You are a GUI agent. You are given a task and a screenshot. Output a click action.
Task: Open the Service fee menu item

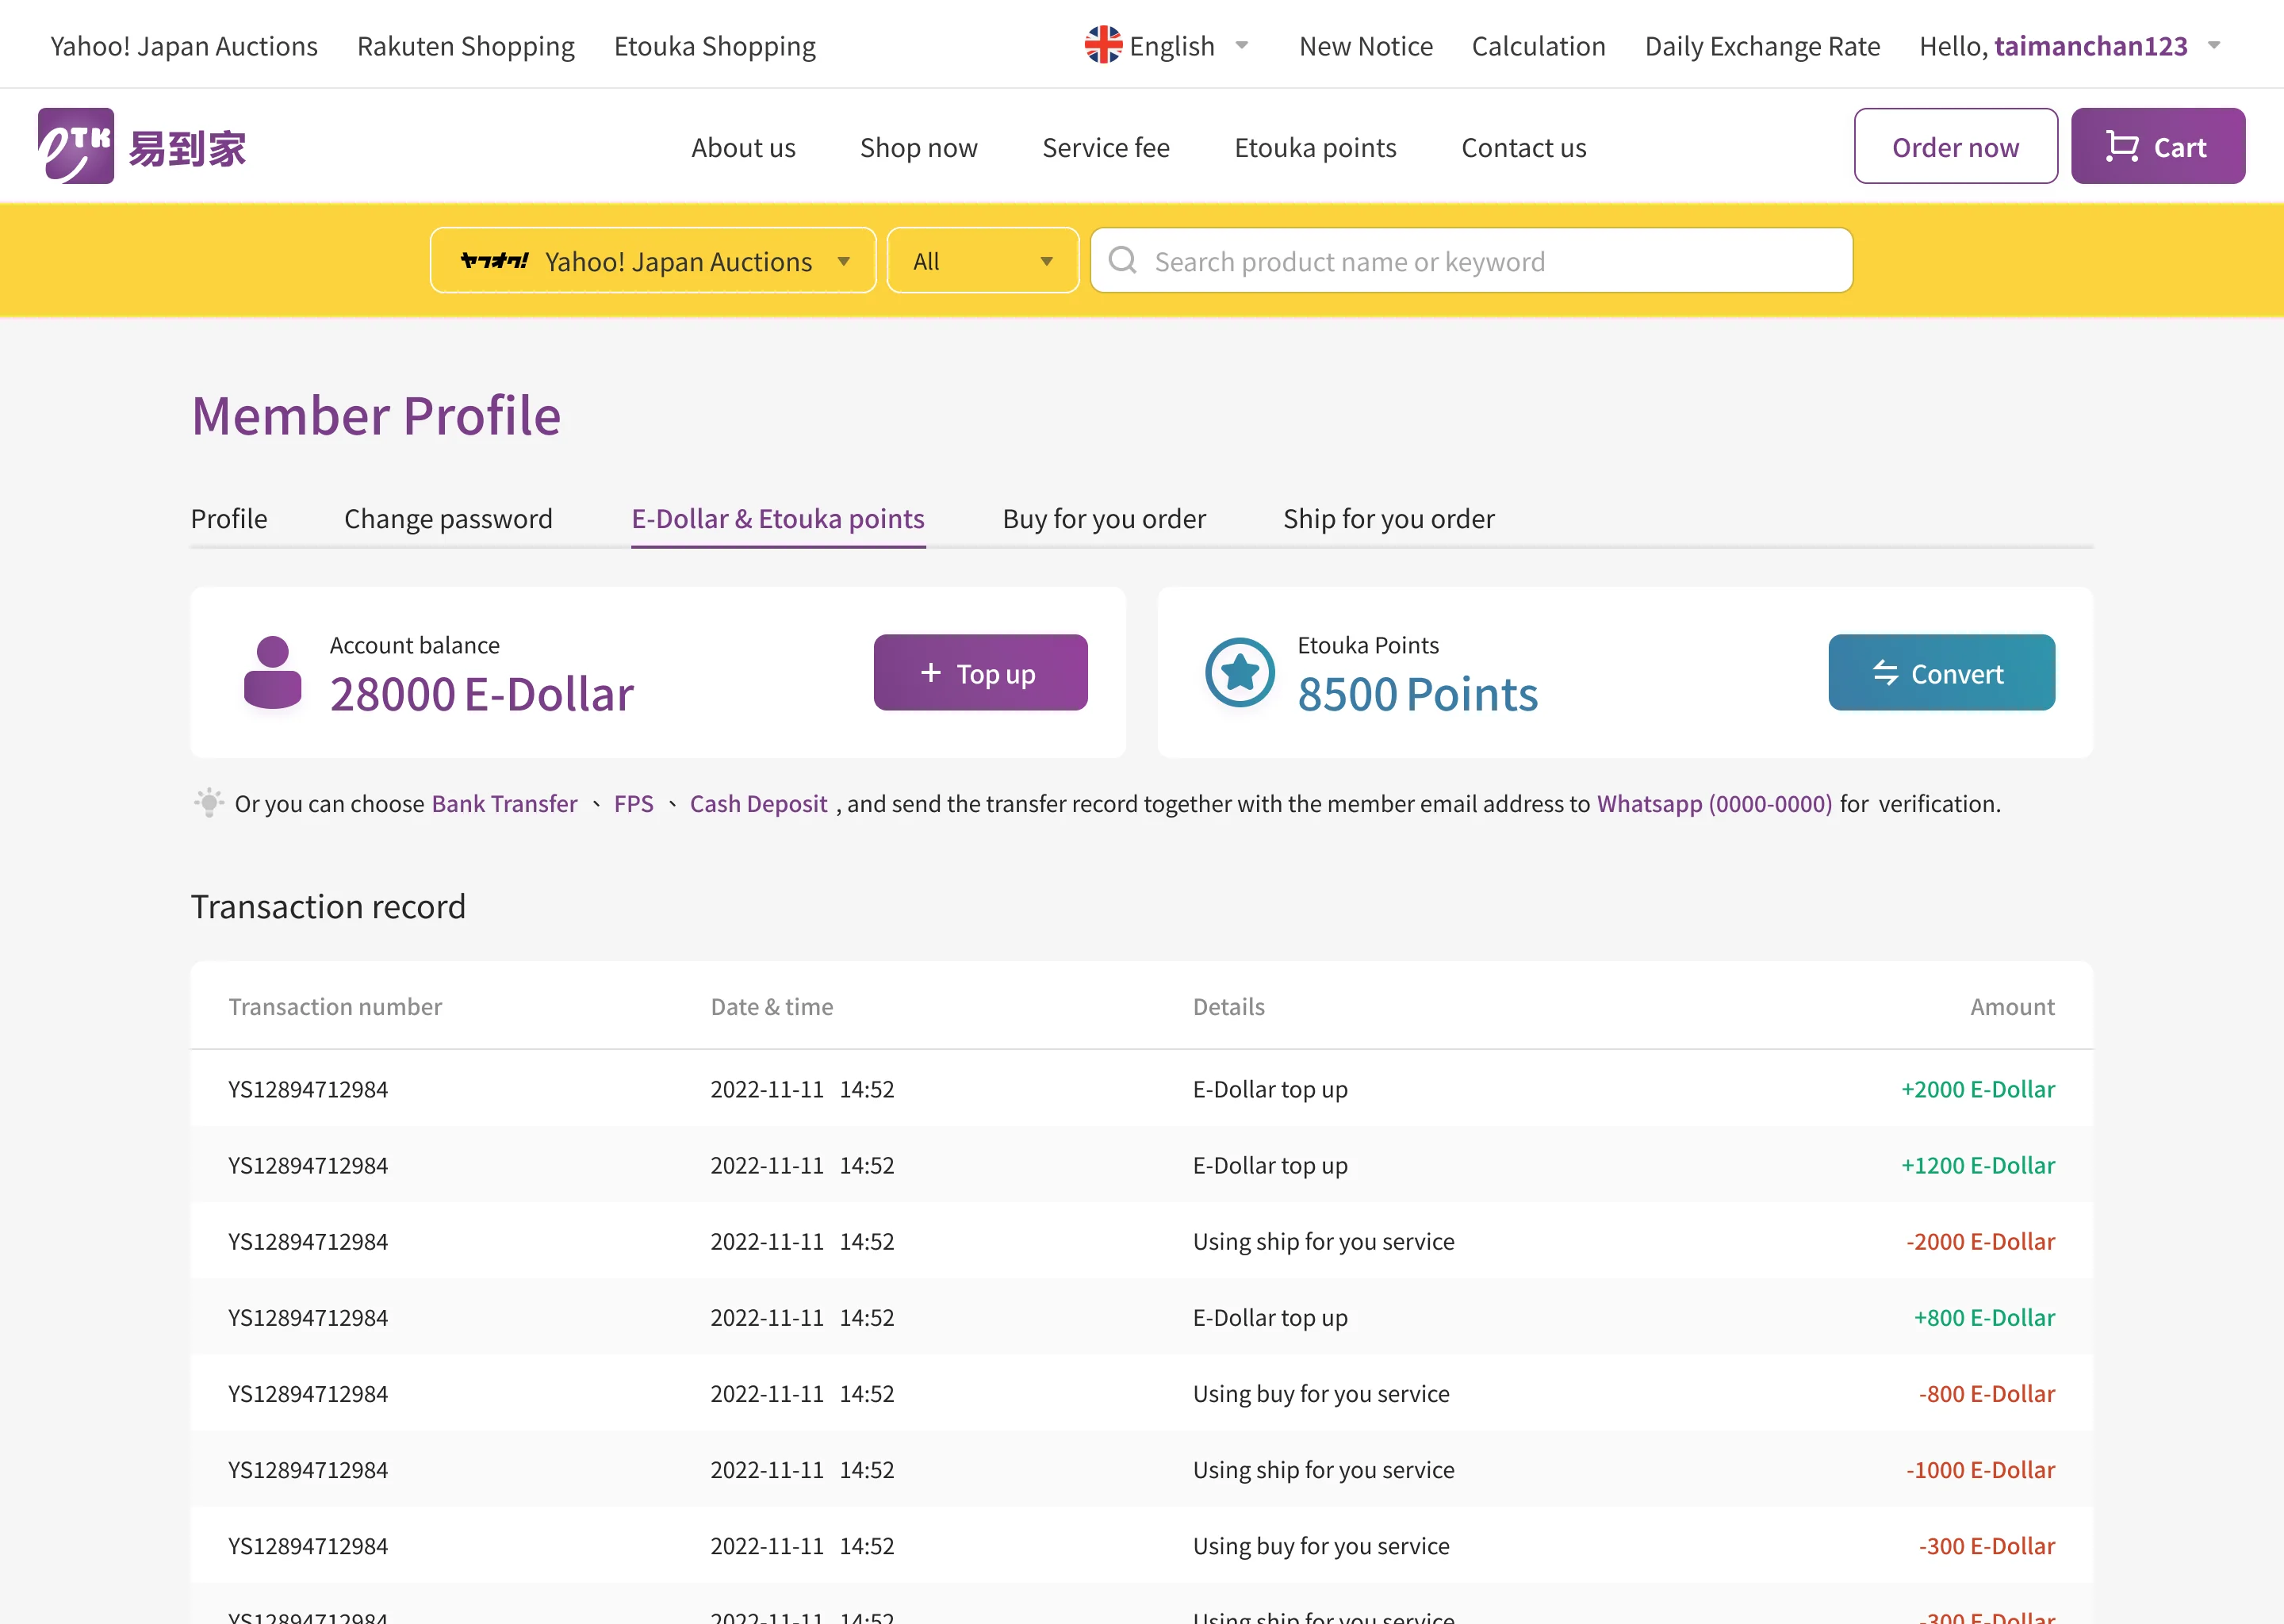click(x=1105, y=147)
